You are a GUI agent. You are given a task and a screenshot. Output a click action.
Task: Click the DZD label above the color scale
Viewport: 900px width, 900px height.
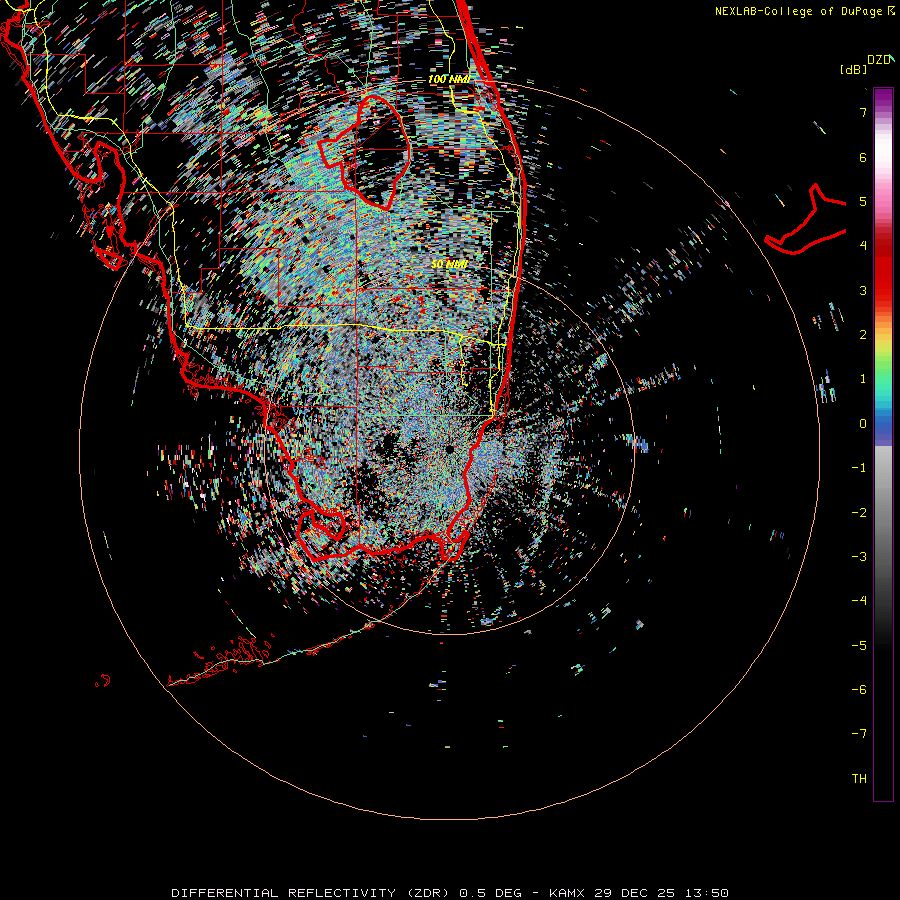point(880,60)
